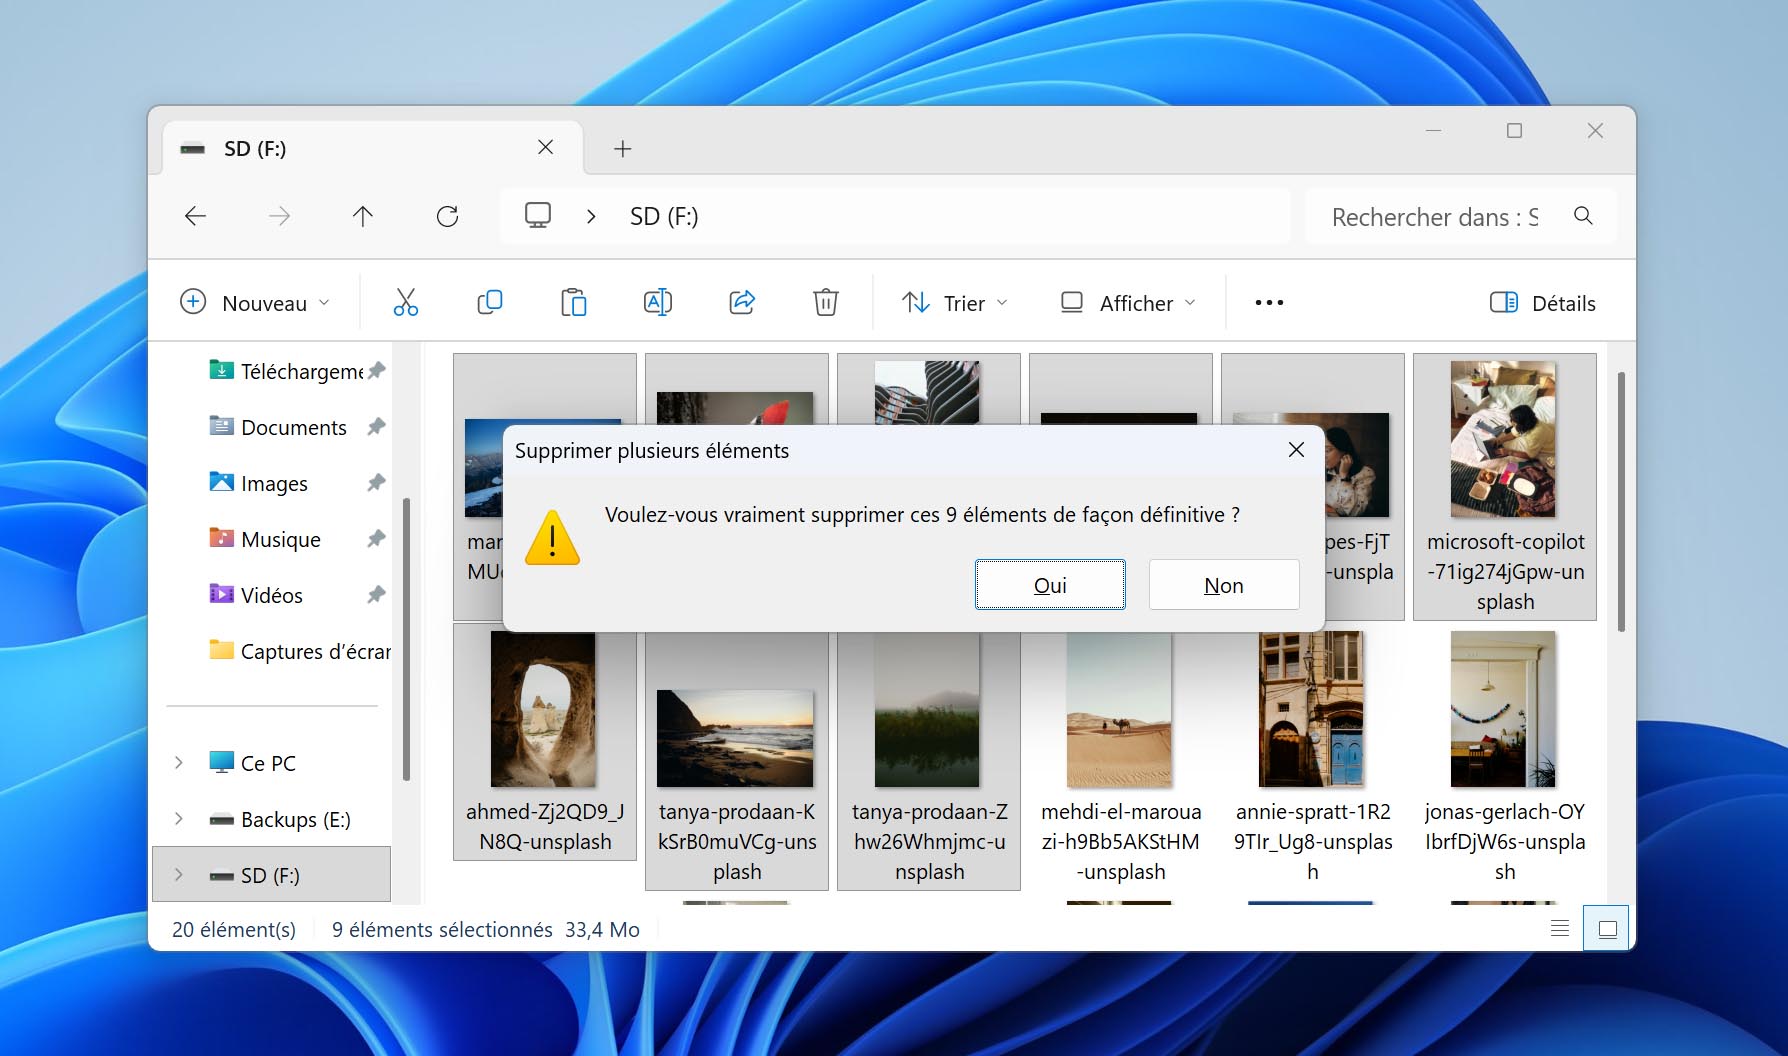Cancel deletion with the Non button
This screenshot has width=1788, height=1056.
[1224, 585]
